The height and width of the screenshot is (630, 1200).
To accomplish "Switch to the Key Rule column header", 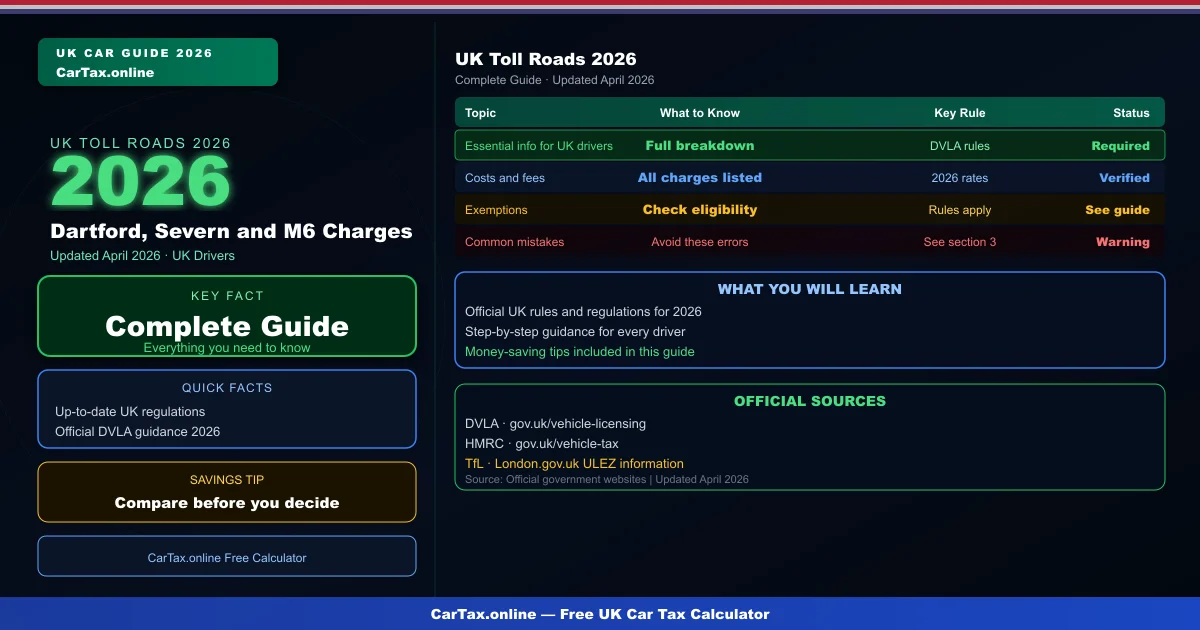I will [960, 113].
